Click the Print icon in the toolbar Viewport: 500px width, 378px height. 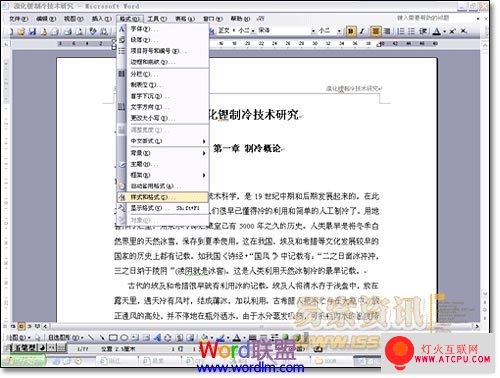click(68, 32)
